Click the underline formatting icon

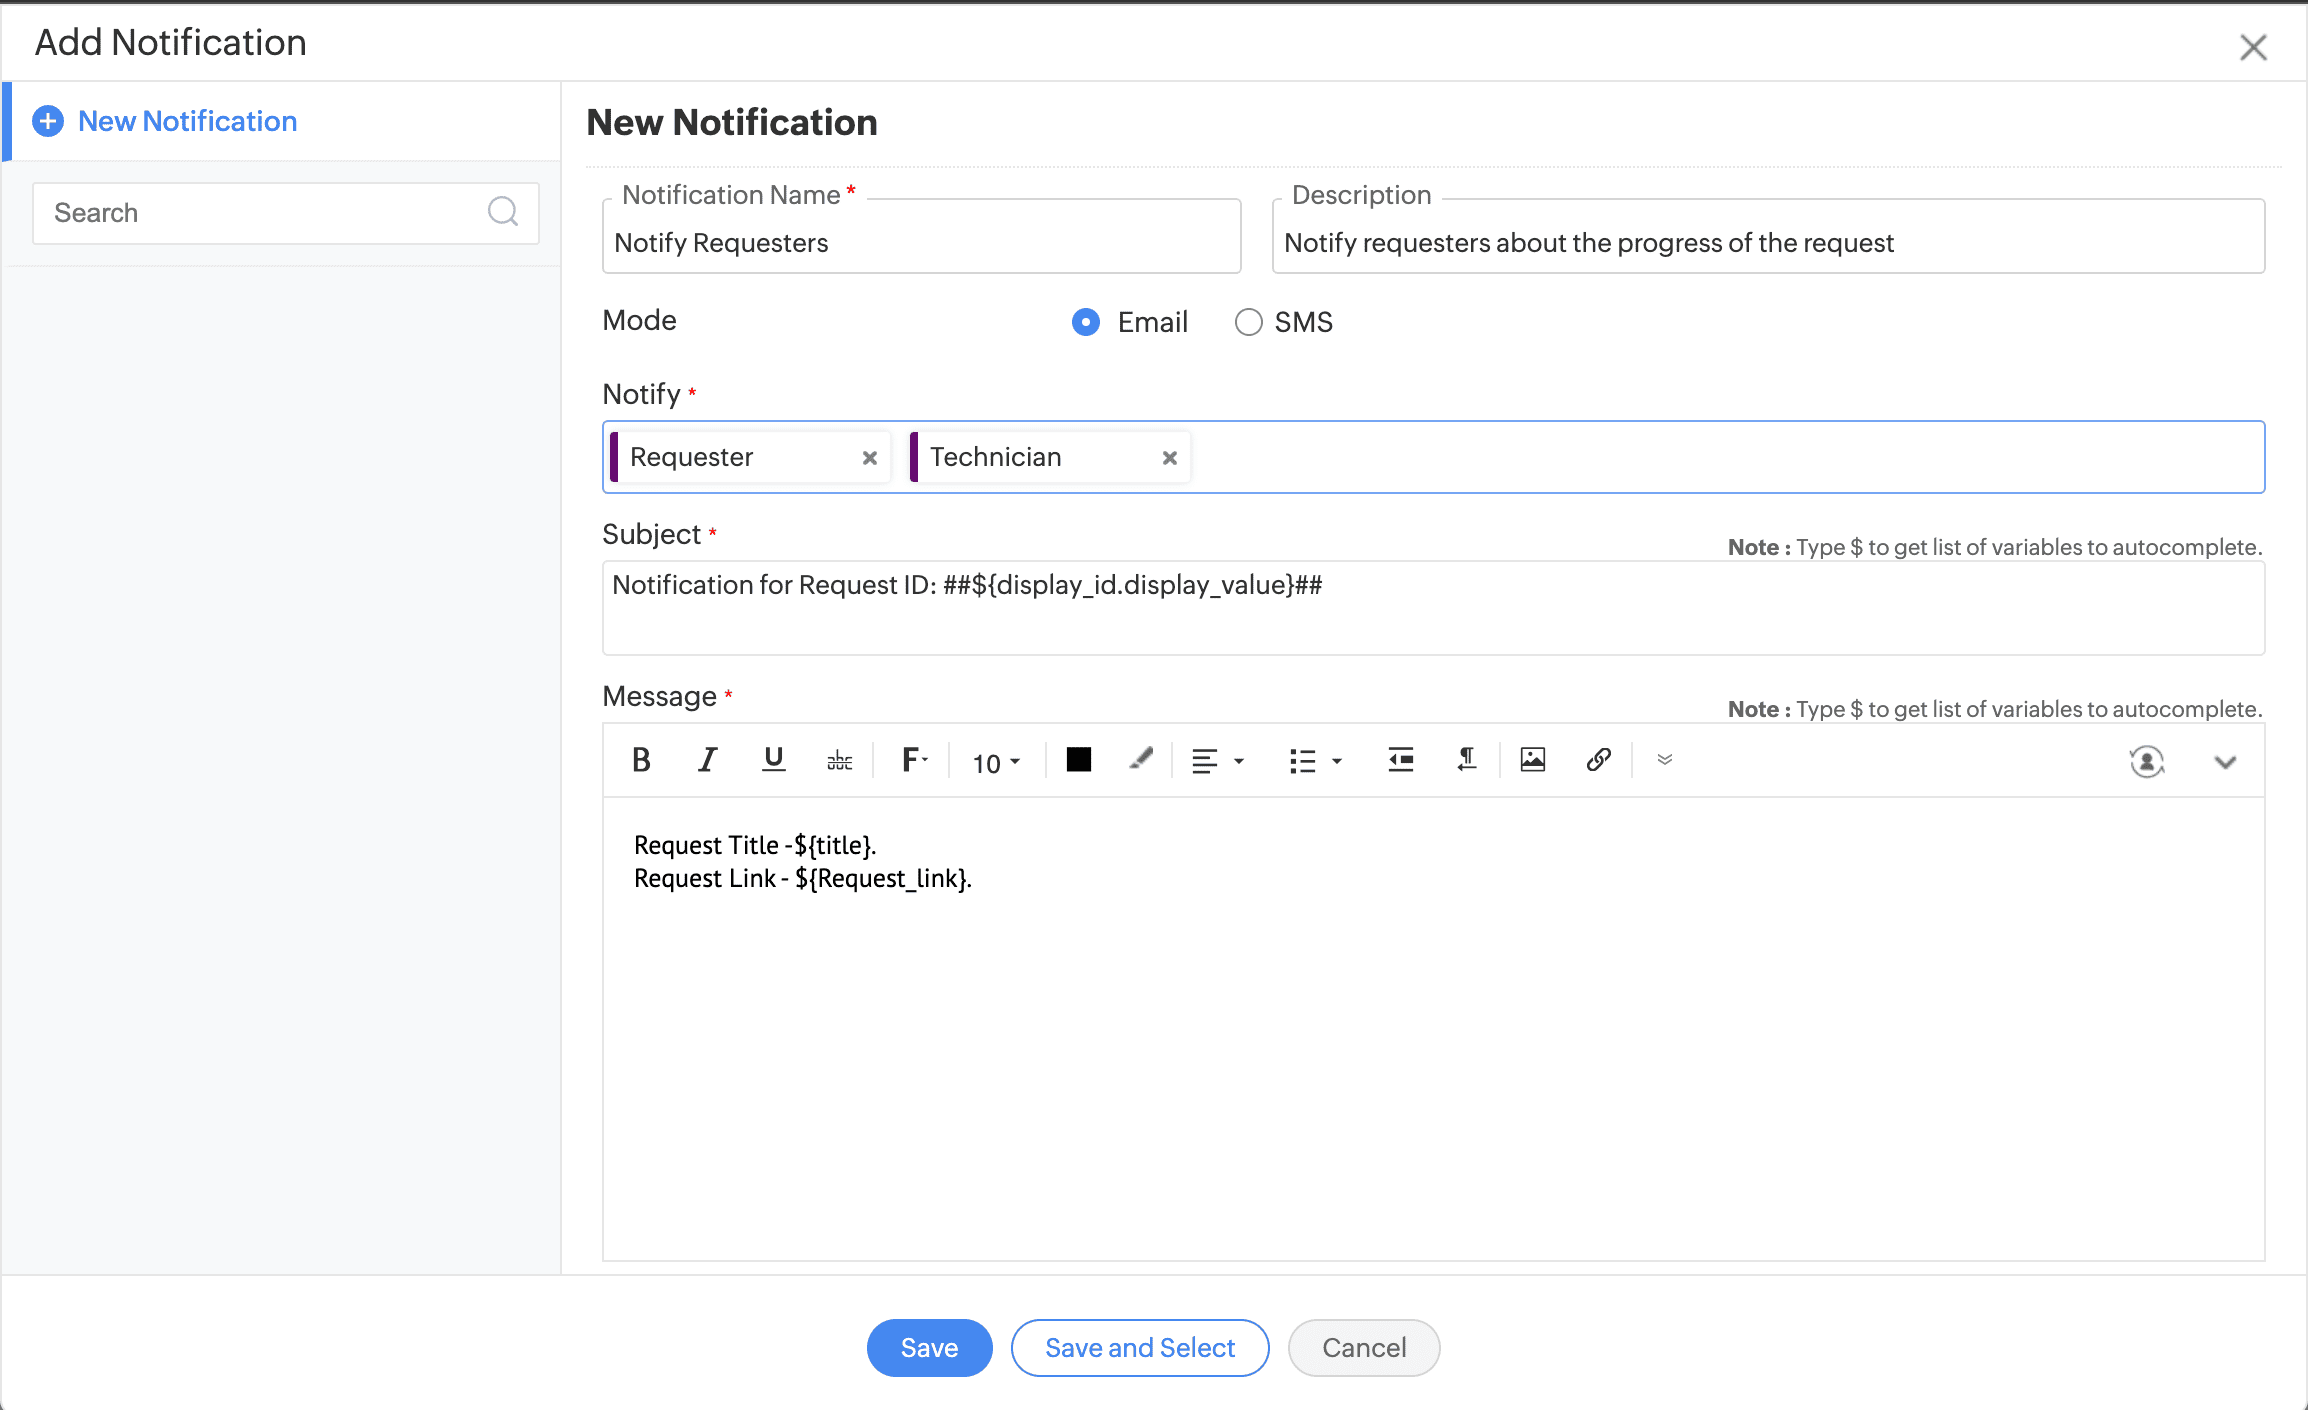coord(773,761)
